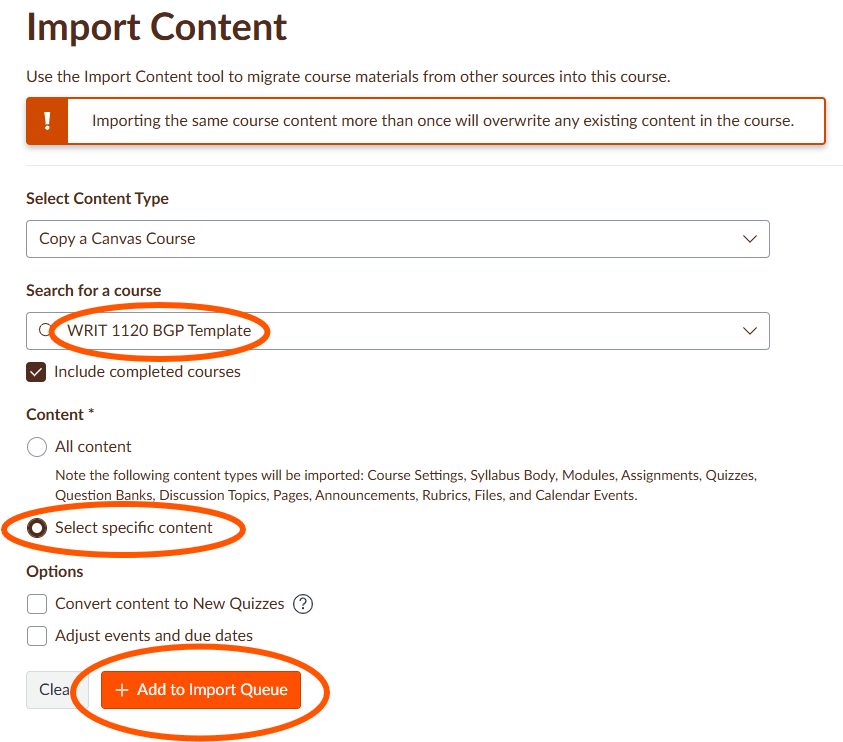This screenshot has width=843, height=742.
Task: Click the WRIT 1120 BGP Template course field
Action: (x=160, y=331)
